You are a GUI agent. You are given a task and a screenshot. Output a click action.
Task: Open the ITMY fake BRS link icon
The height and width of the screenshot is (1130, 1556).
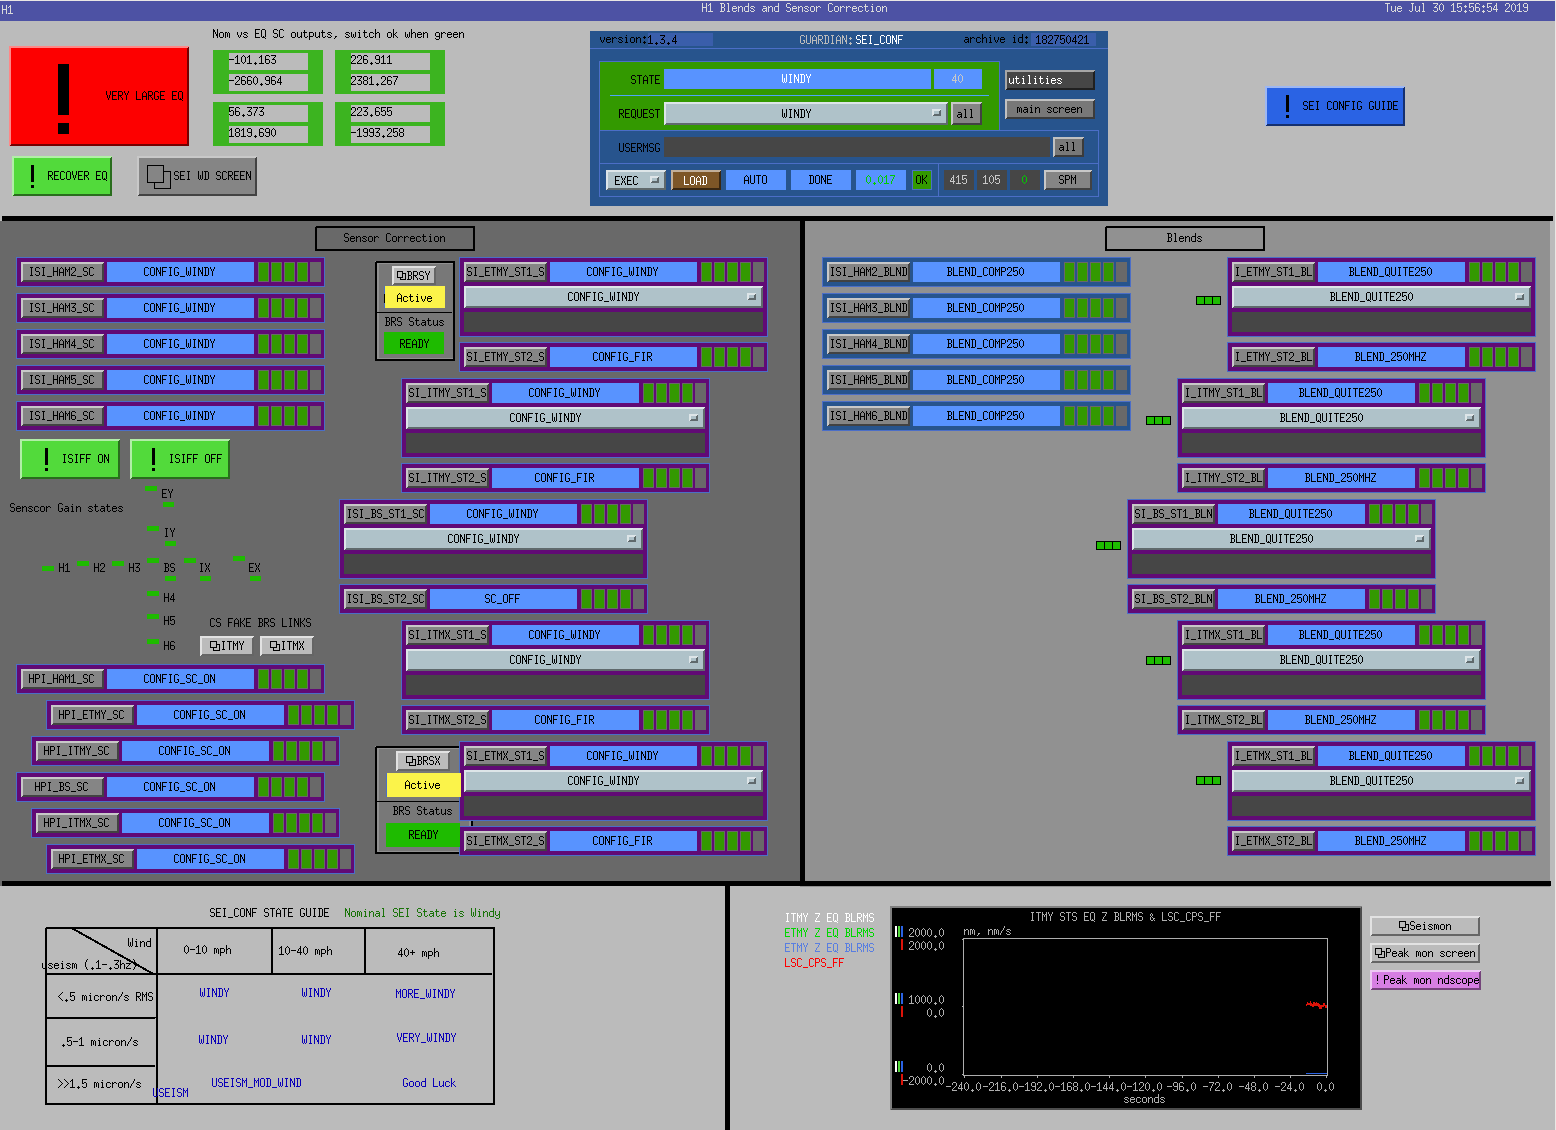(x=215, y=646)
